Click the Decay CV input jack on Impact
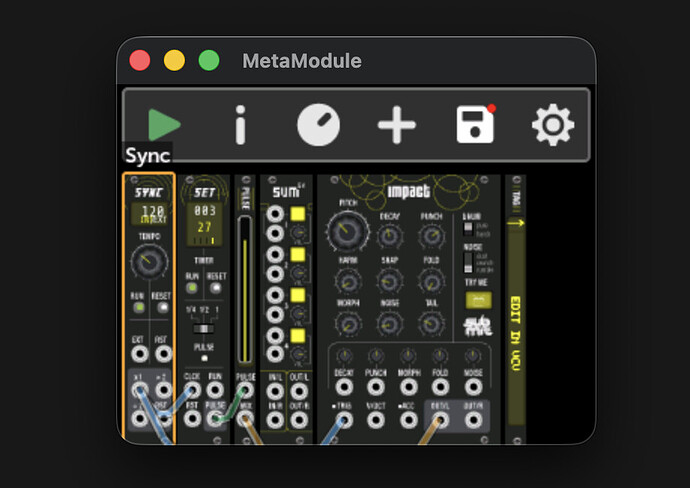Image resolution: width=690 pixels, height=488 pixels. point(344,387)
